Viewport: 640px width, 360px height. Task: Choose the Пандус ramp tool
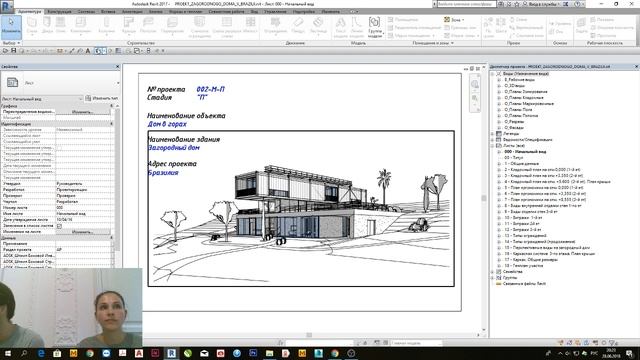click(298, 26)
